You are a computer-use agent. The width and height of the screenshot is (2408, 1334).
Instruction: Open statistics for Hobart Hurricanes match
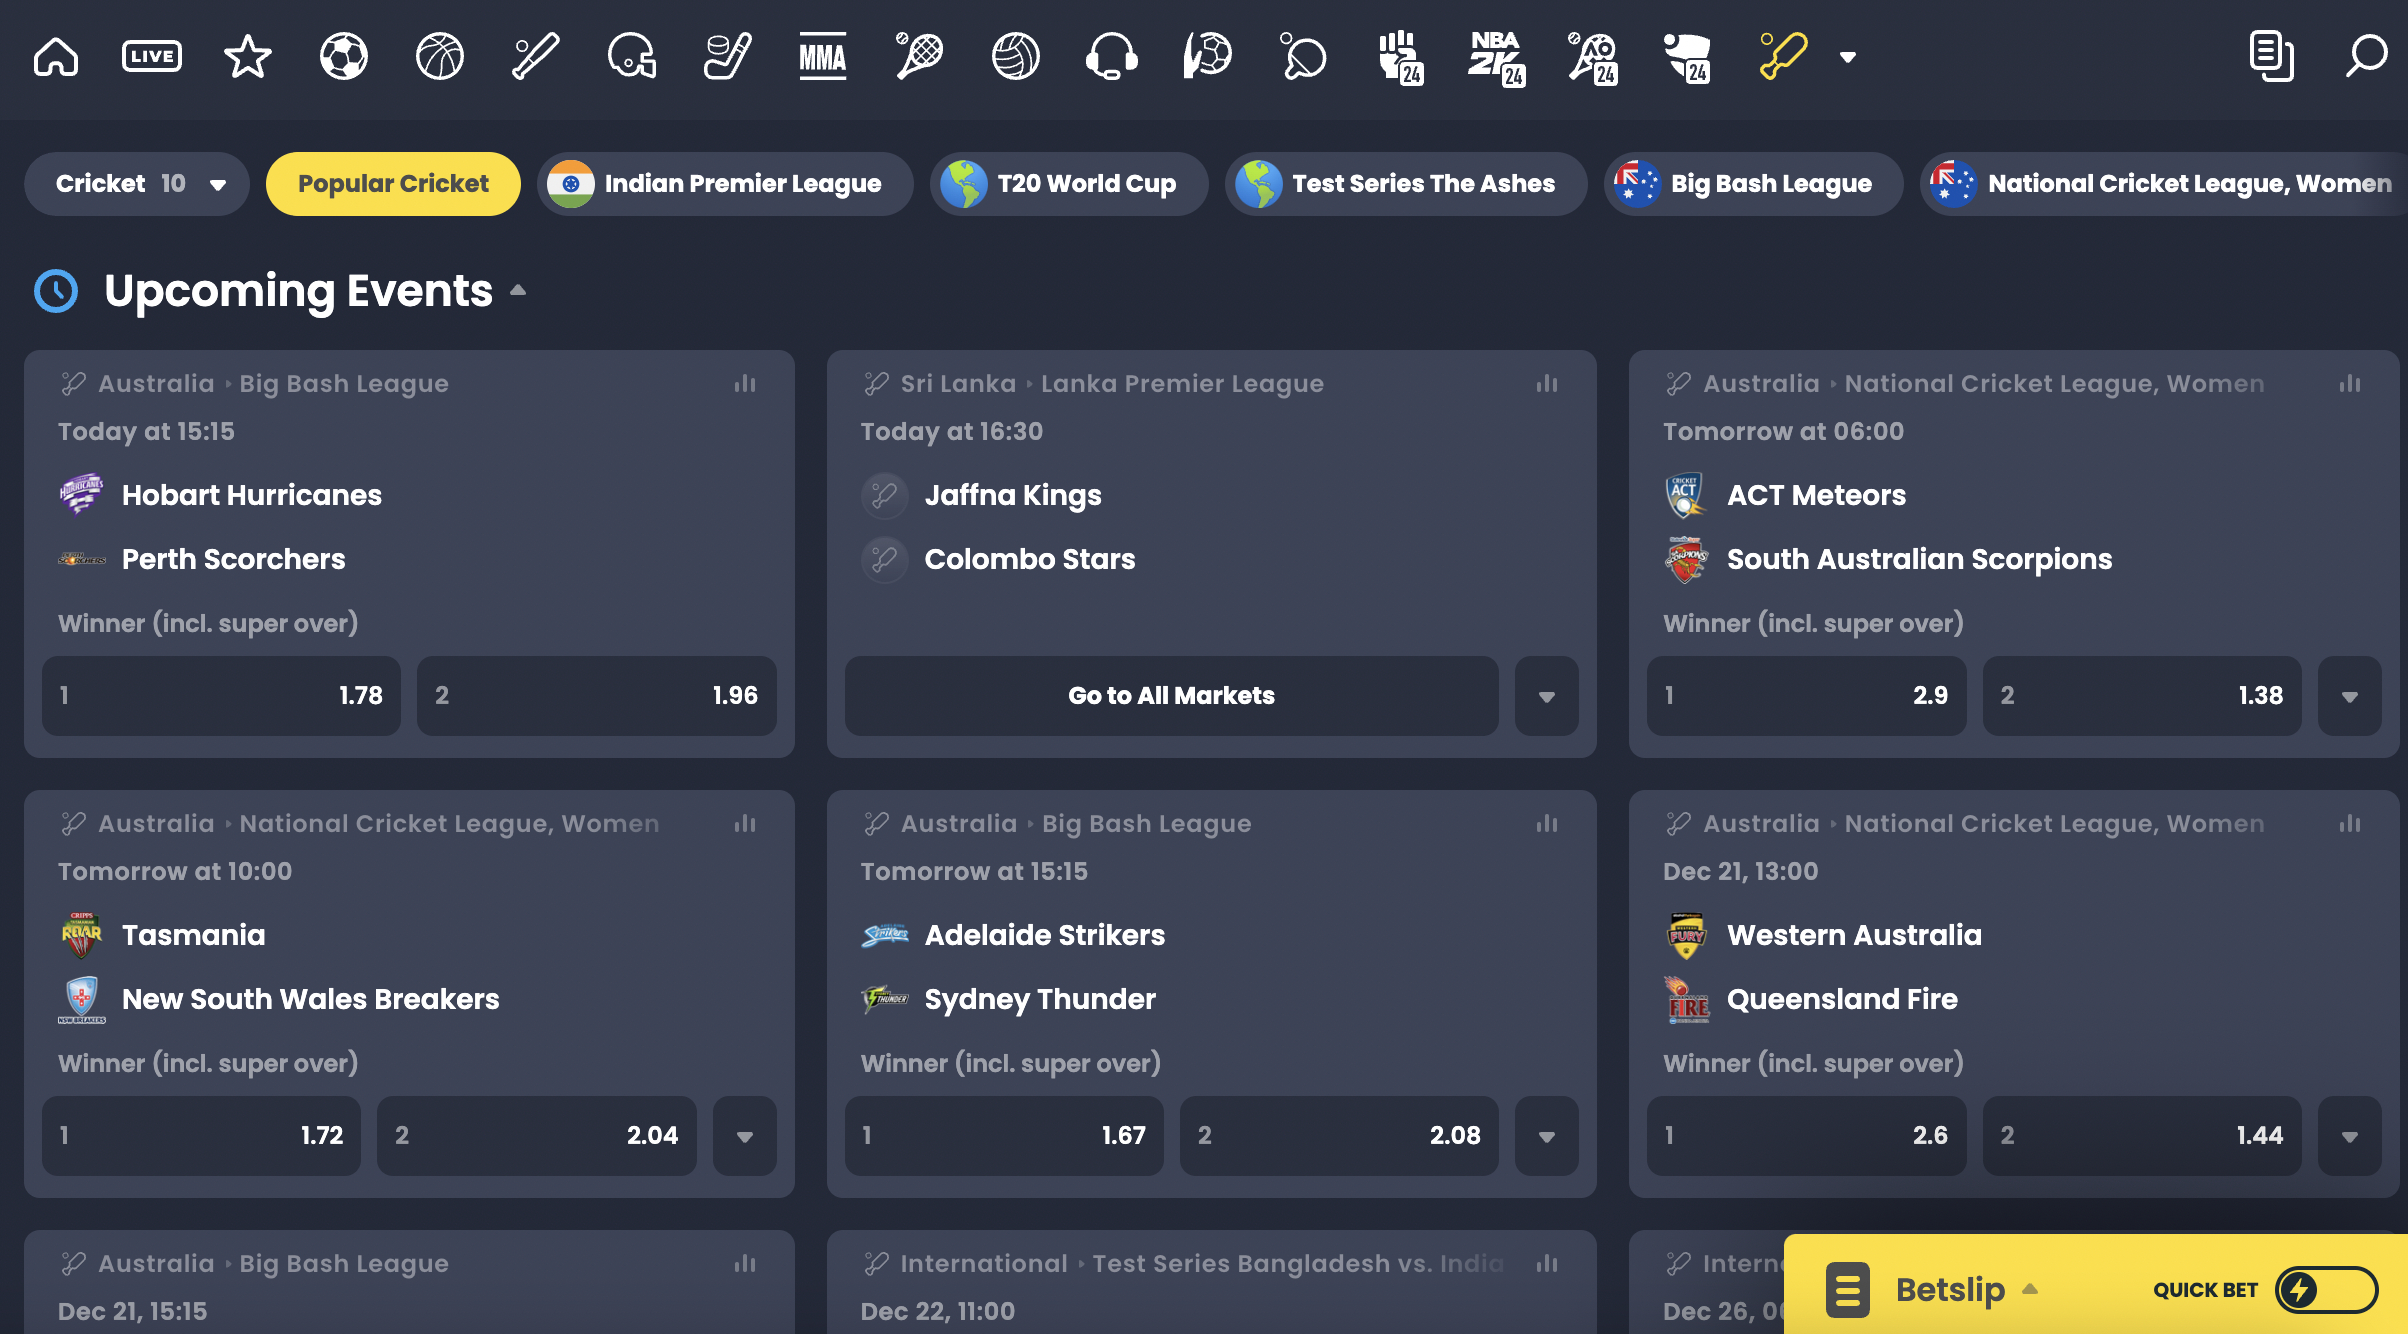point(745,384)
